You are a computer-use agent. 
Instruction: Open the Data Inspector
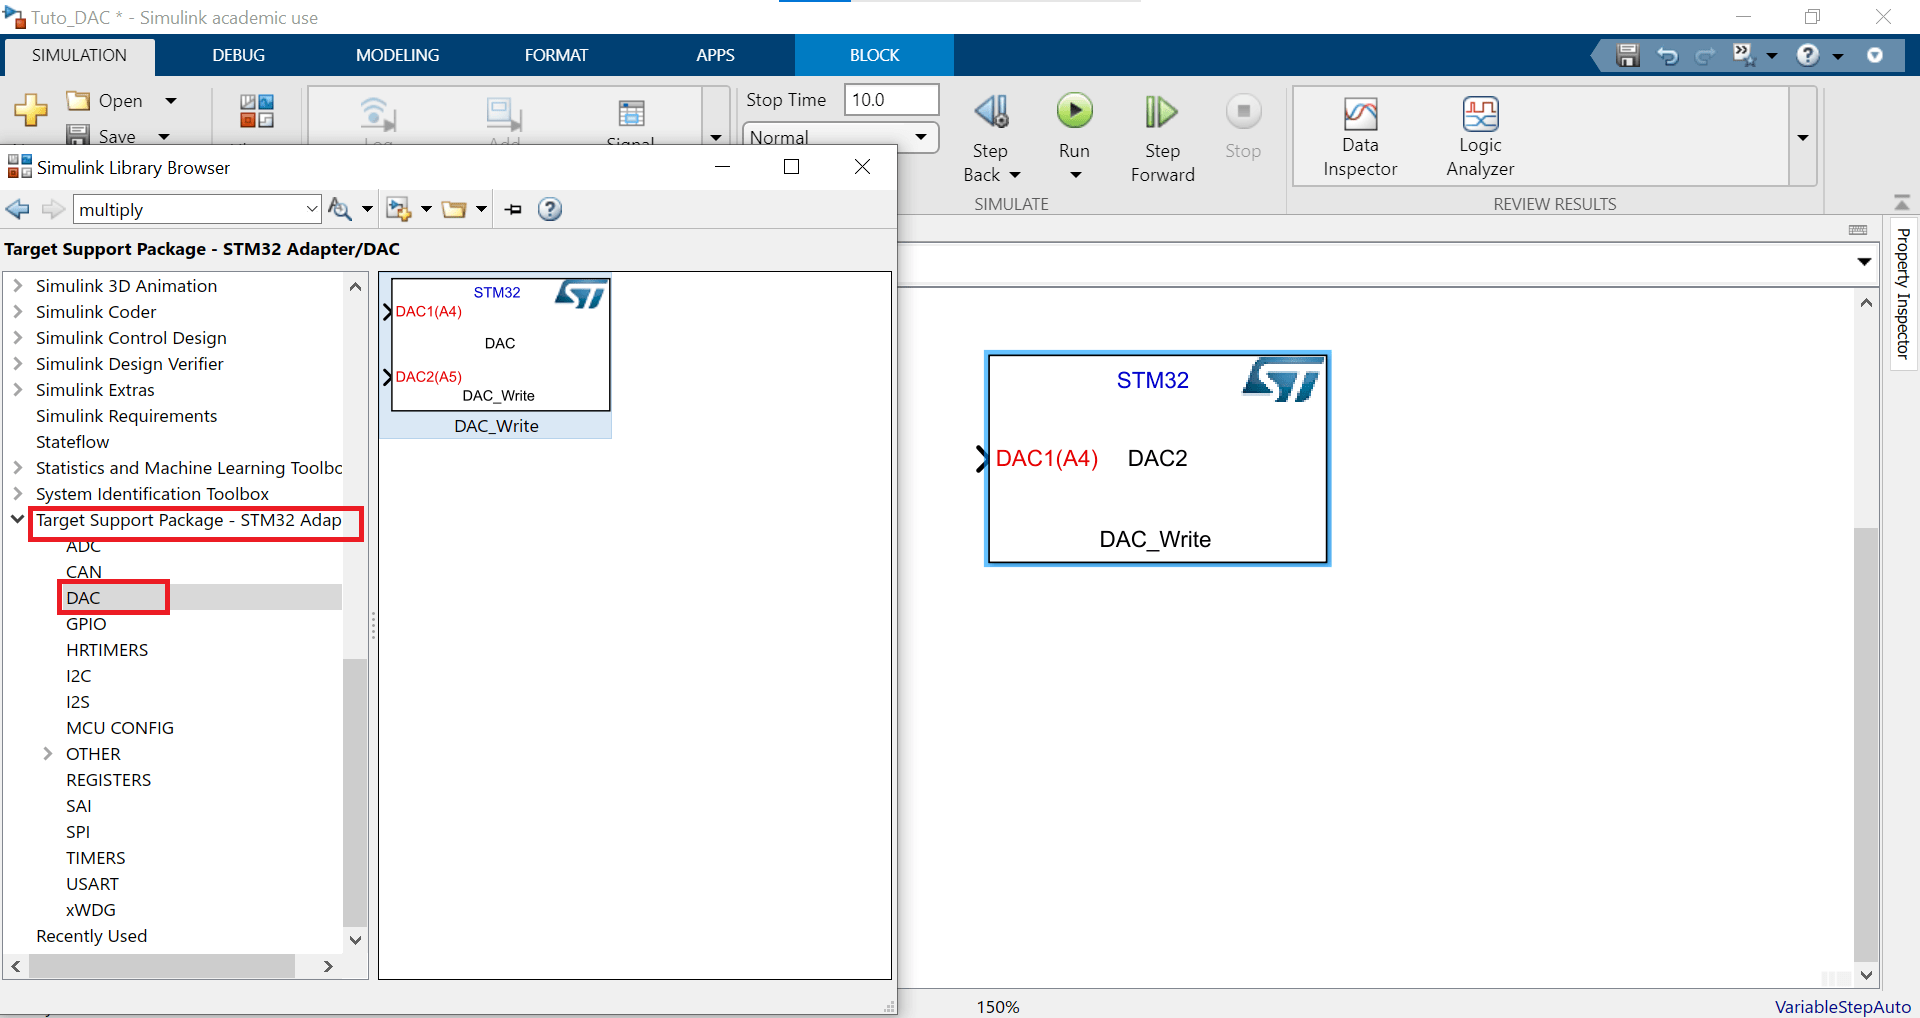click(1360, 138)
